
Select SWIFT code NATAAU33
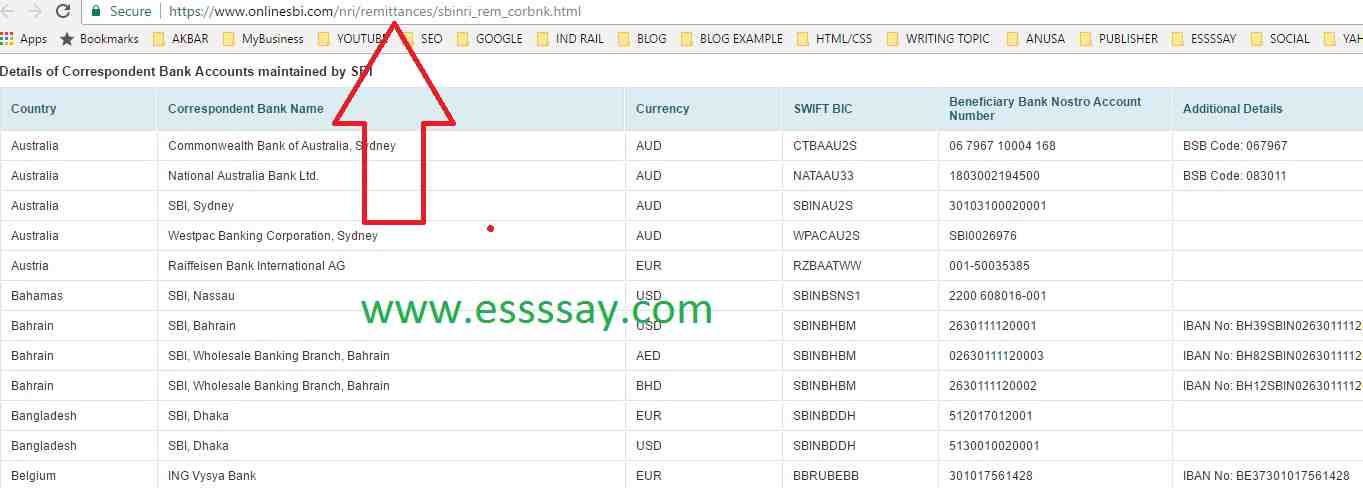point(825,176)
